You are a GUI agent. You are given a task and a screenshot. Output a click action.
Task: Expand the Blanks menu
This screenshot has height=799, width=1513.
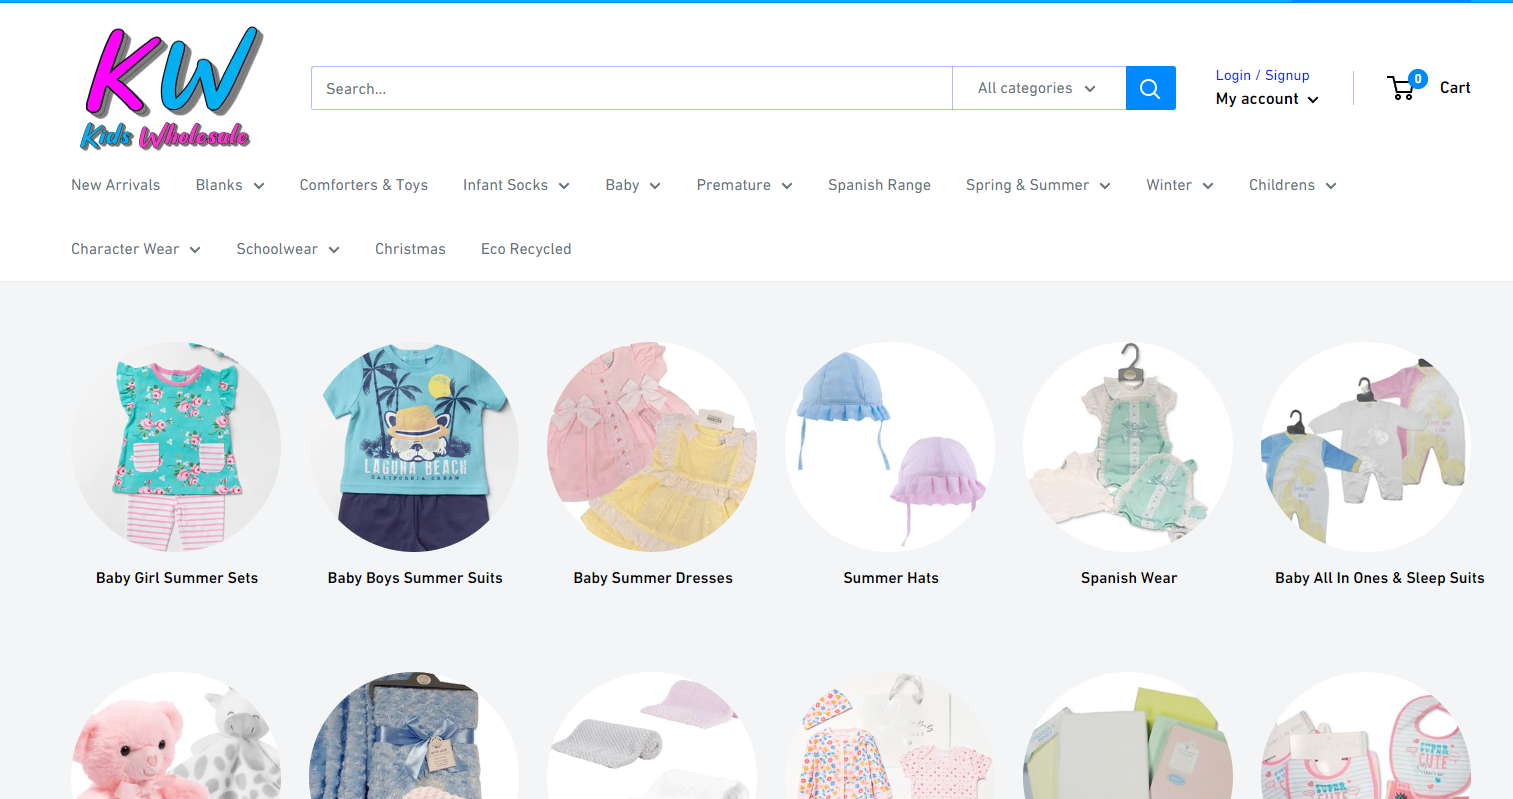(x=230, y=185)
